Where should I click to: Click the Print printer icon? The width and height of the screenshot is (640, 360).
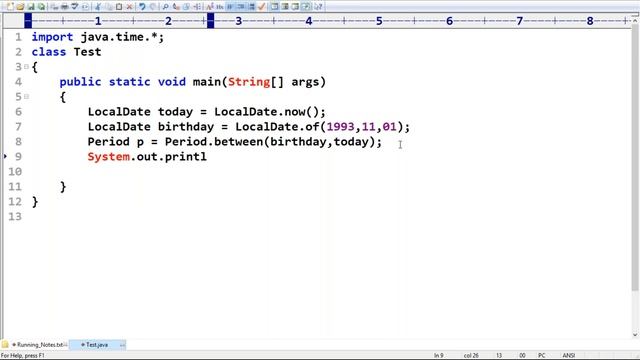tap(64, 7)
